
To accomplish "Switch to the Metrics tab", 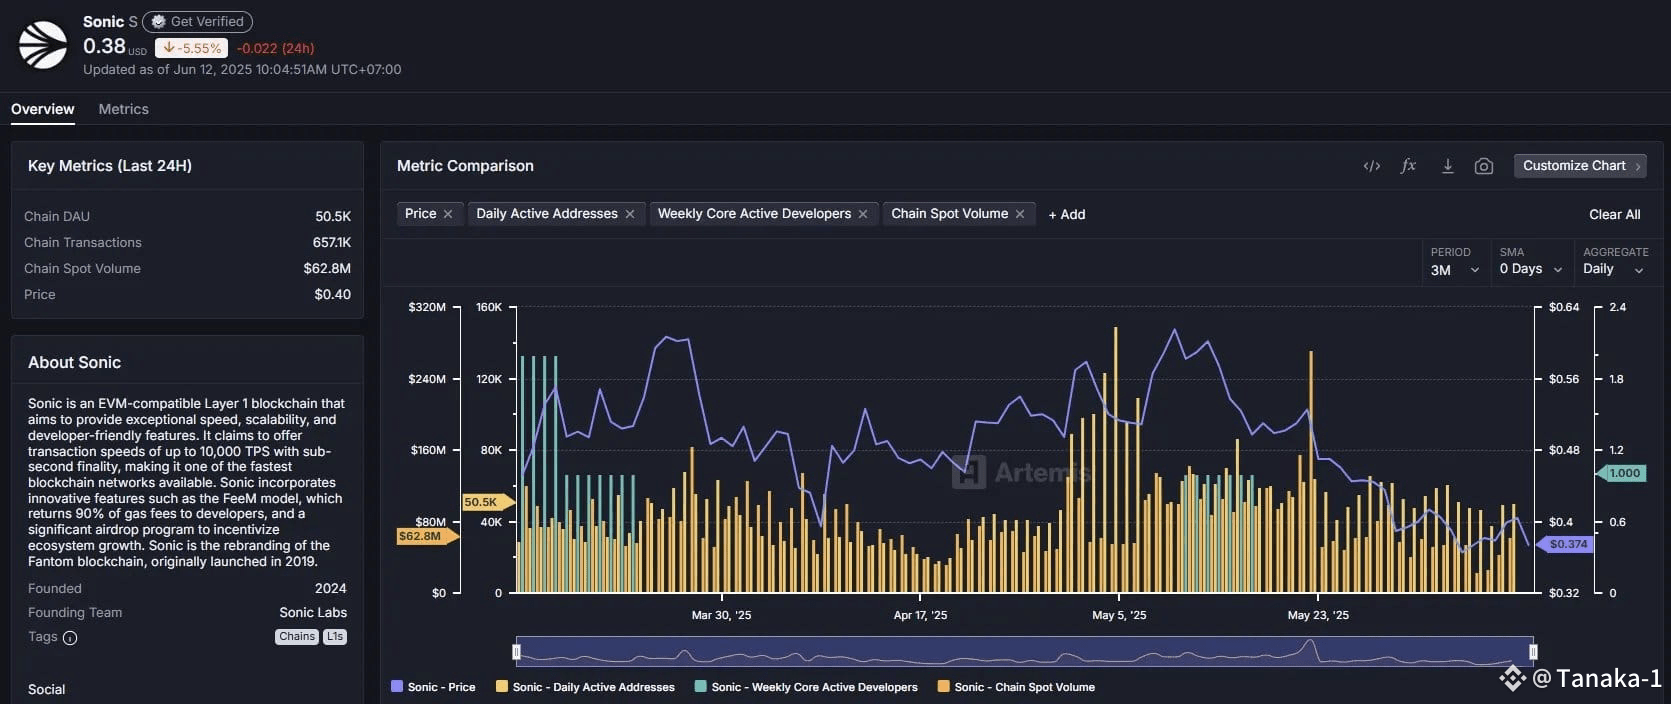I will click(124, 109).
